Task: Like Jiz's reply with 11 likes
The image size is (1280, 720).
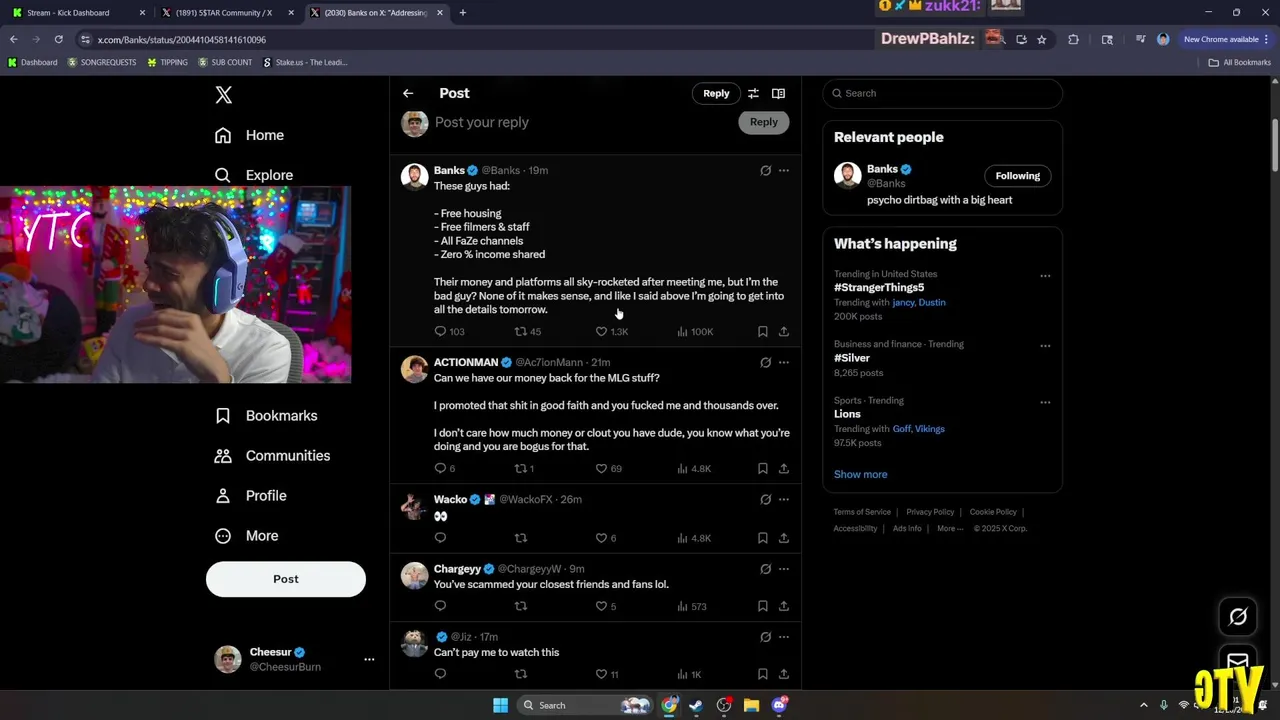Action: (607, 674)
